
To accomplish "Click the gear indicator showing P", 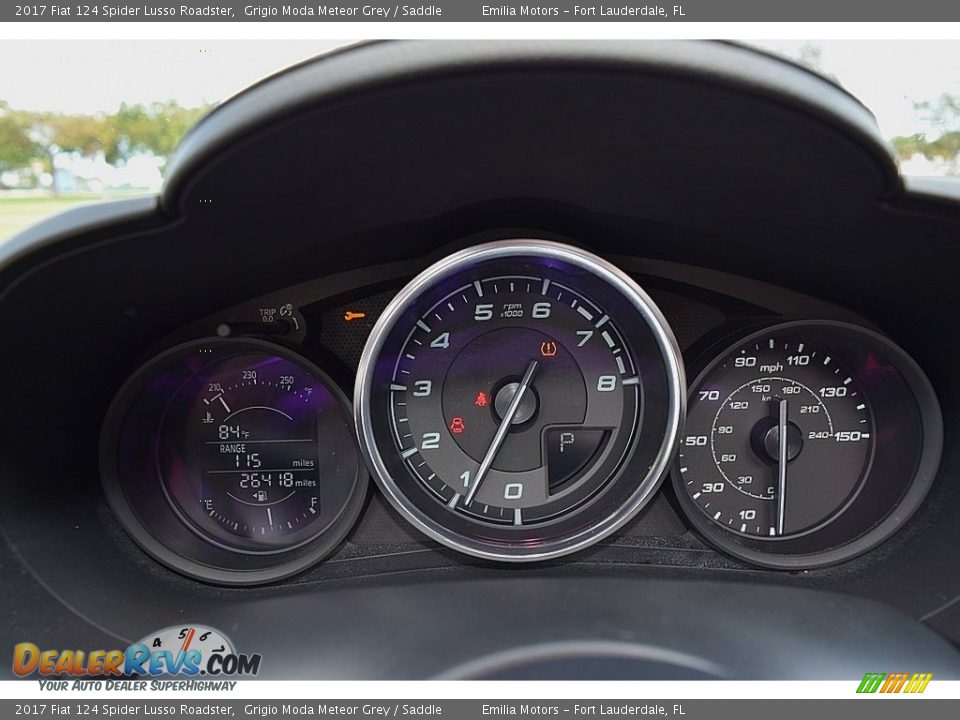I will [x=567, y=441].
